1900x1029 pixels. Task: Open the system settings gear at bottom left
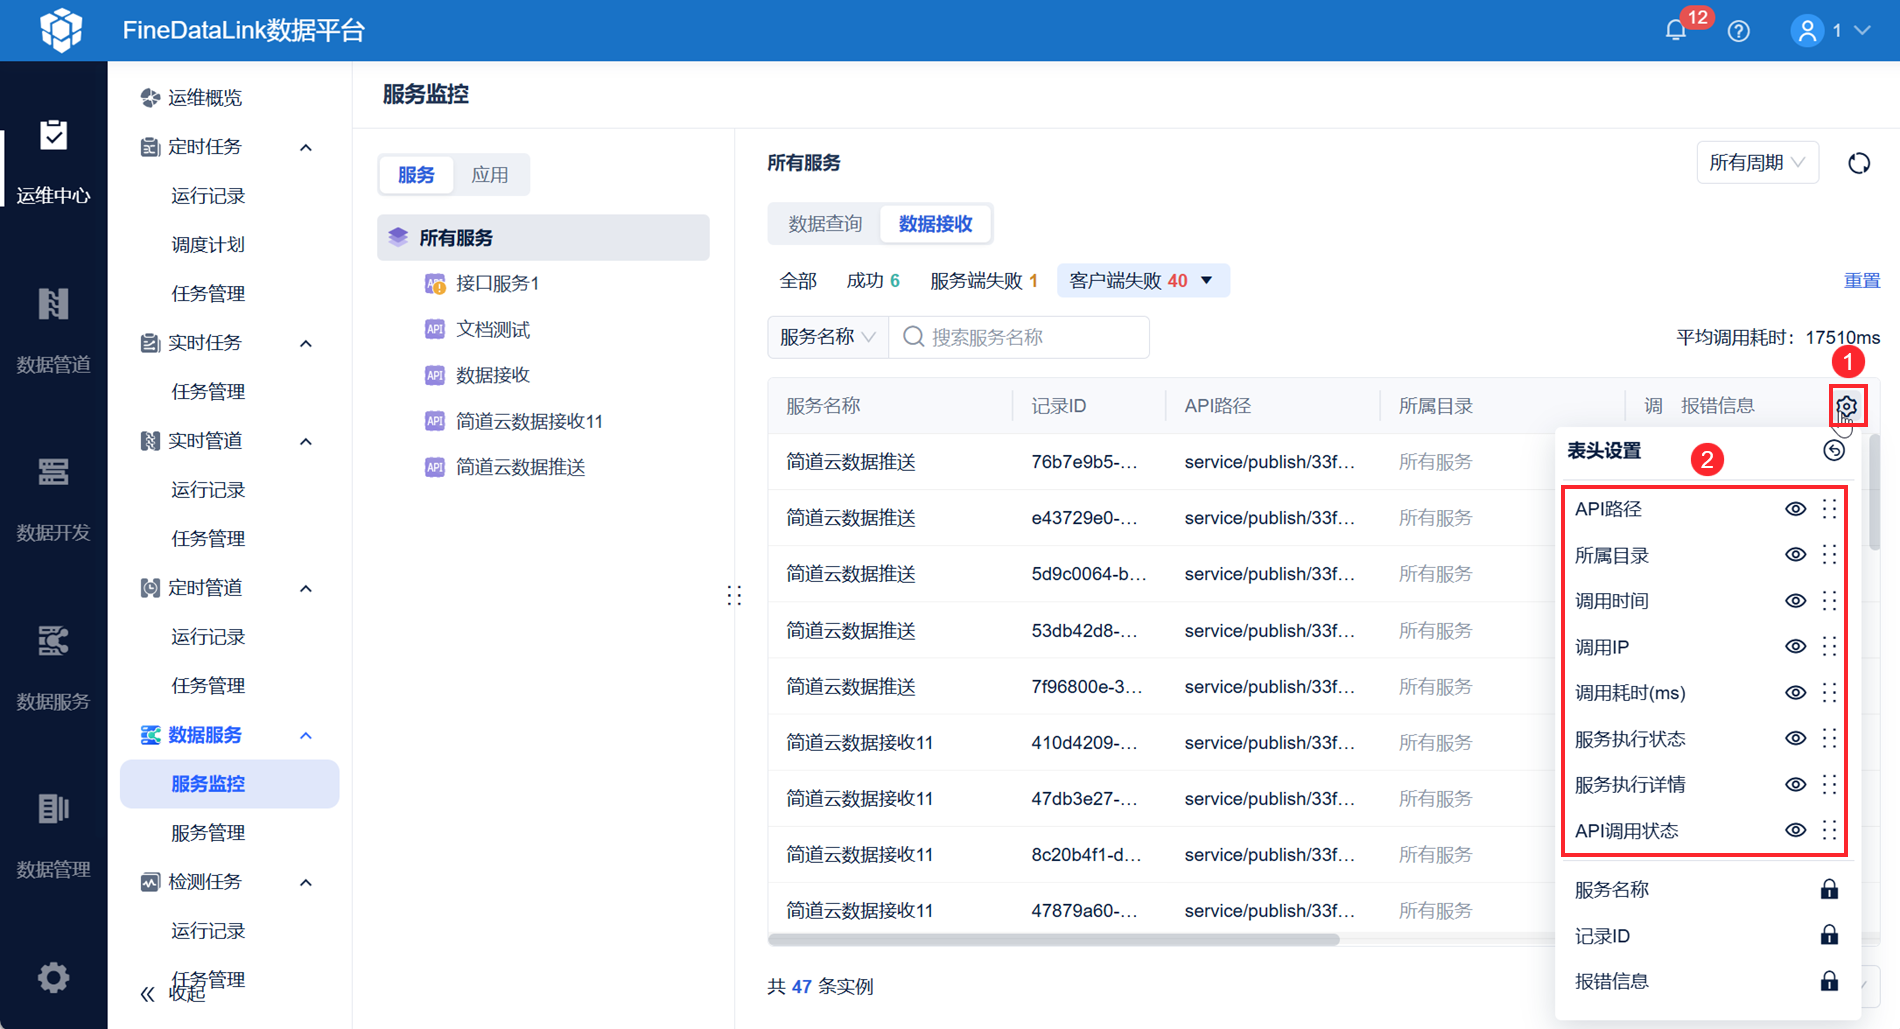point(53,977)
